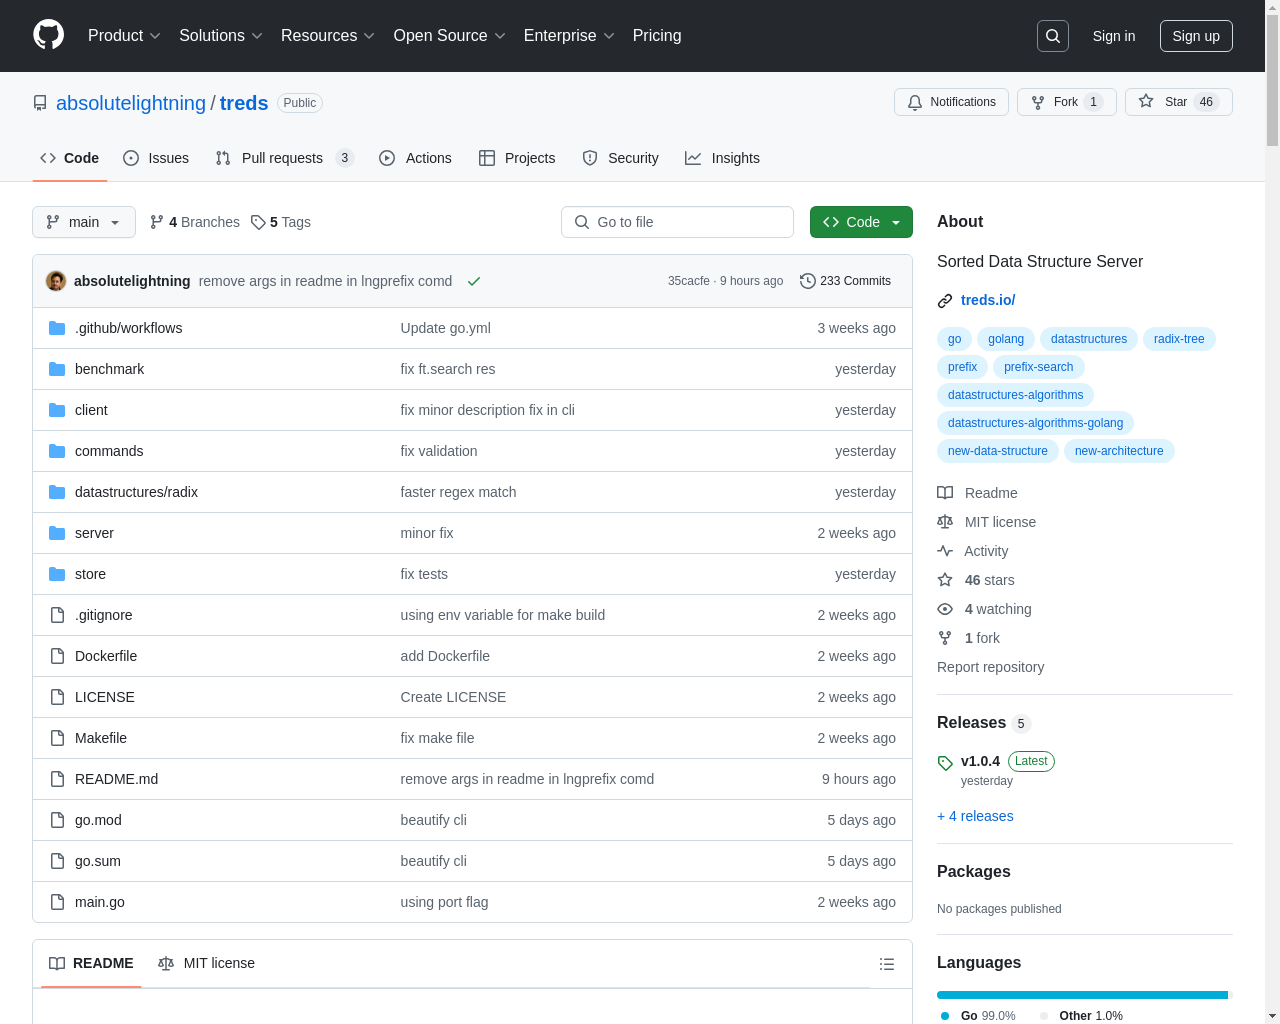Image resolution: width=1280 pixels, height=1024 pixels.
Task: Expand the Enterprise menu
Action: tap(569, 35)
